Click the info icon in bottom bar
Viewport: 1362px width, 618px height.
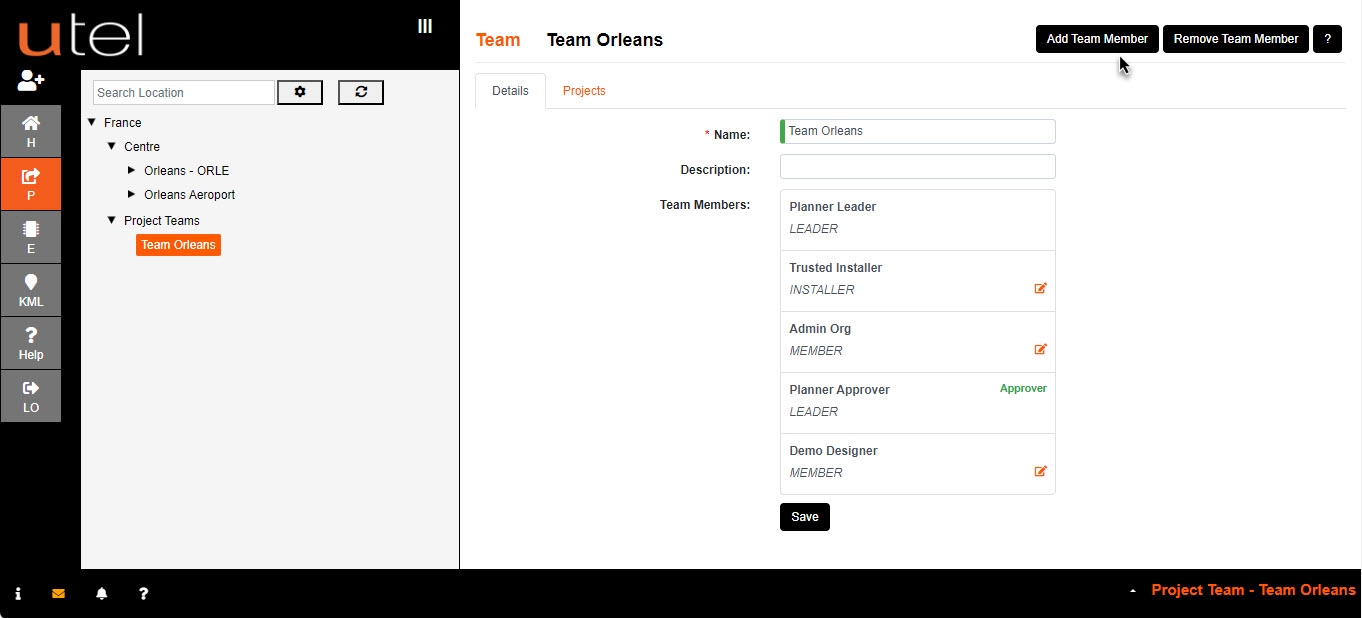click(18, 593)
